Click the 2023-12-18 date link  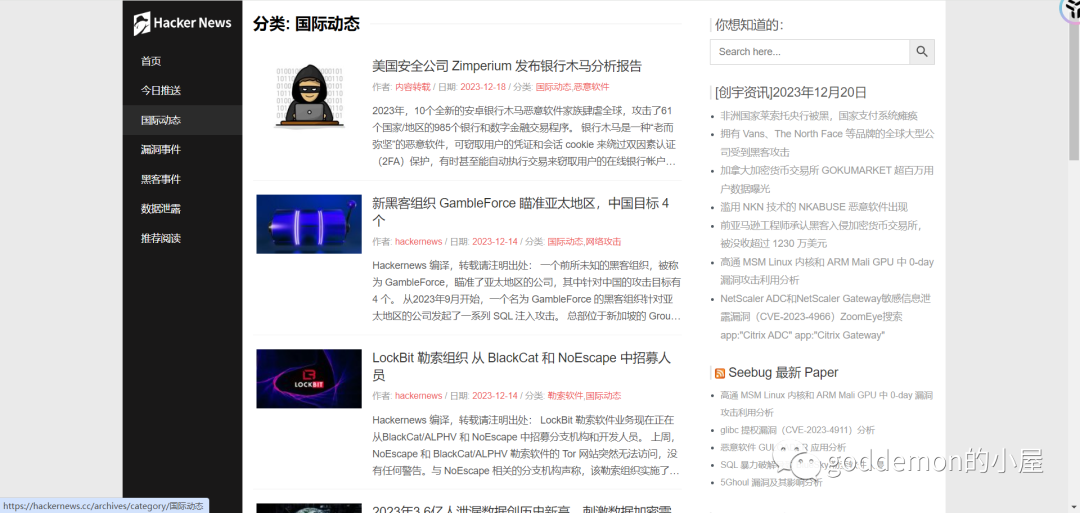[x=483, y=87]
